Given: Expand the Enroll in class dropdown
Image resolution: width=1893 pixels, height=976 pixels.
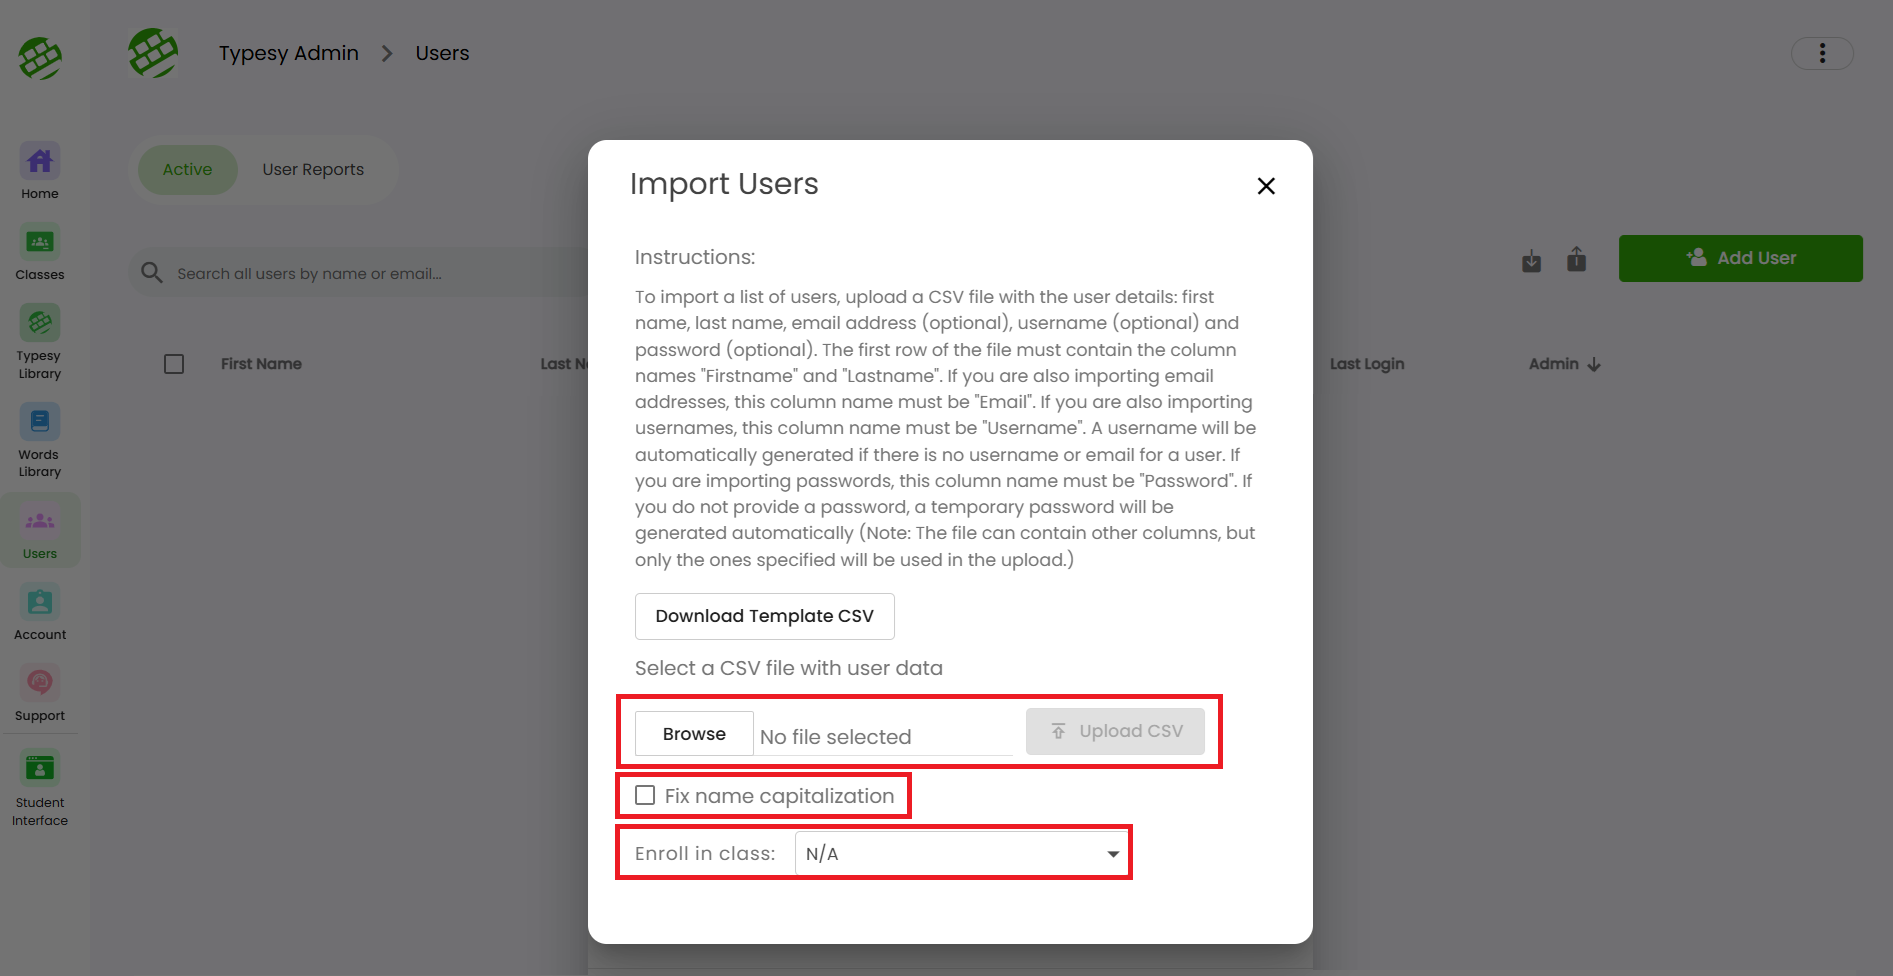Looking at the screenshot, I should (961, 854).
